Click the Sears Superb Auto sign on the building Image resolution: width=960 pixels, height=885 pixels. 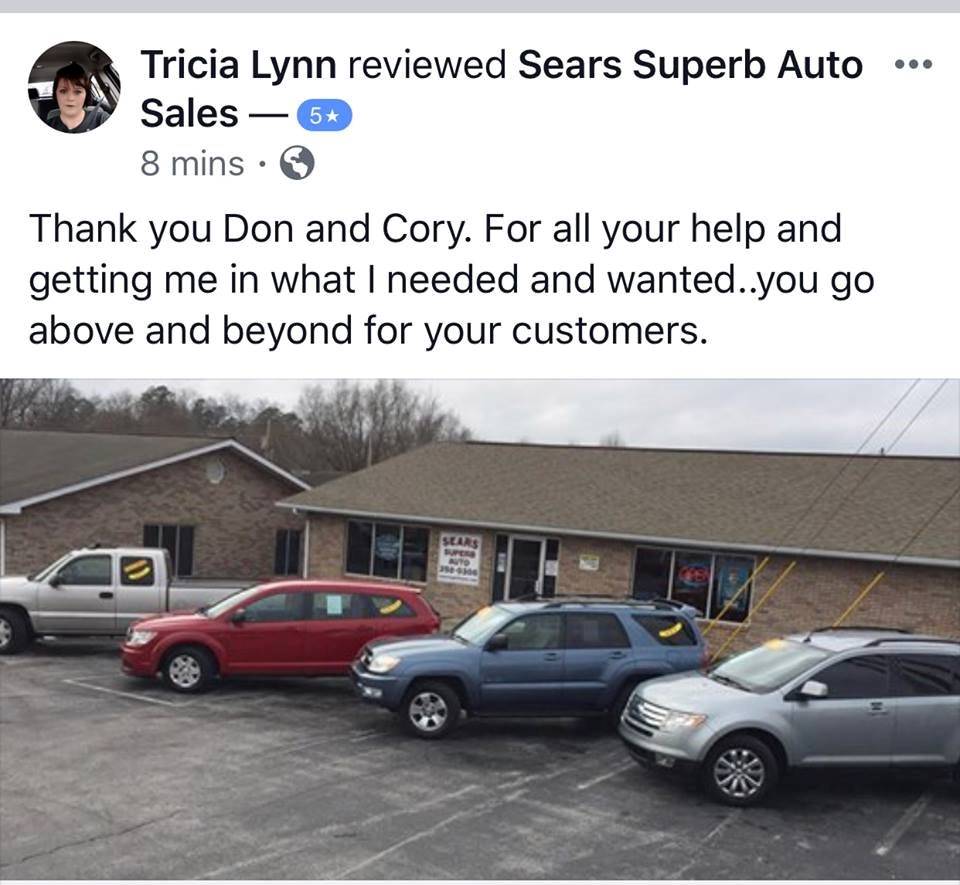tap(460, 558)
